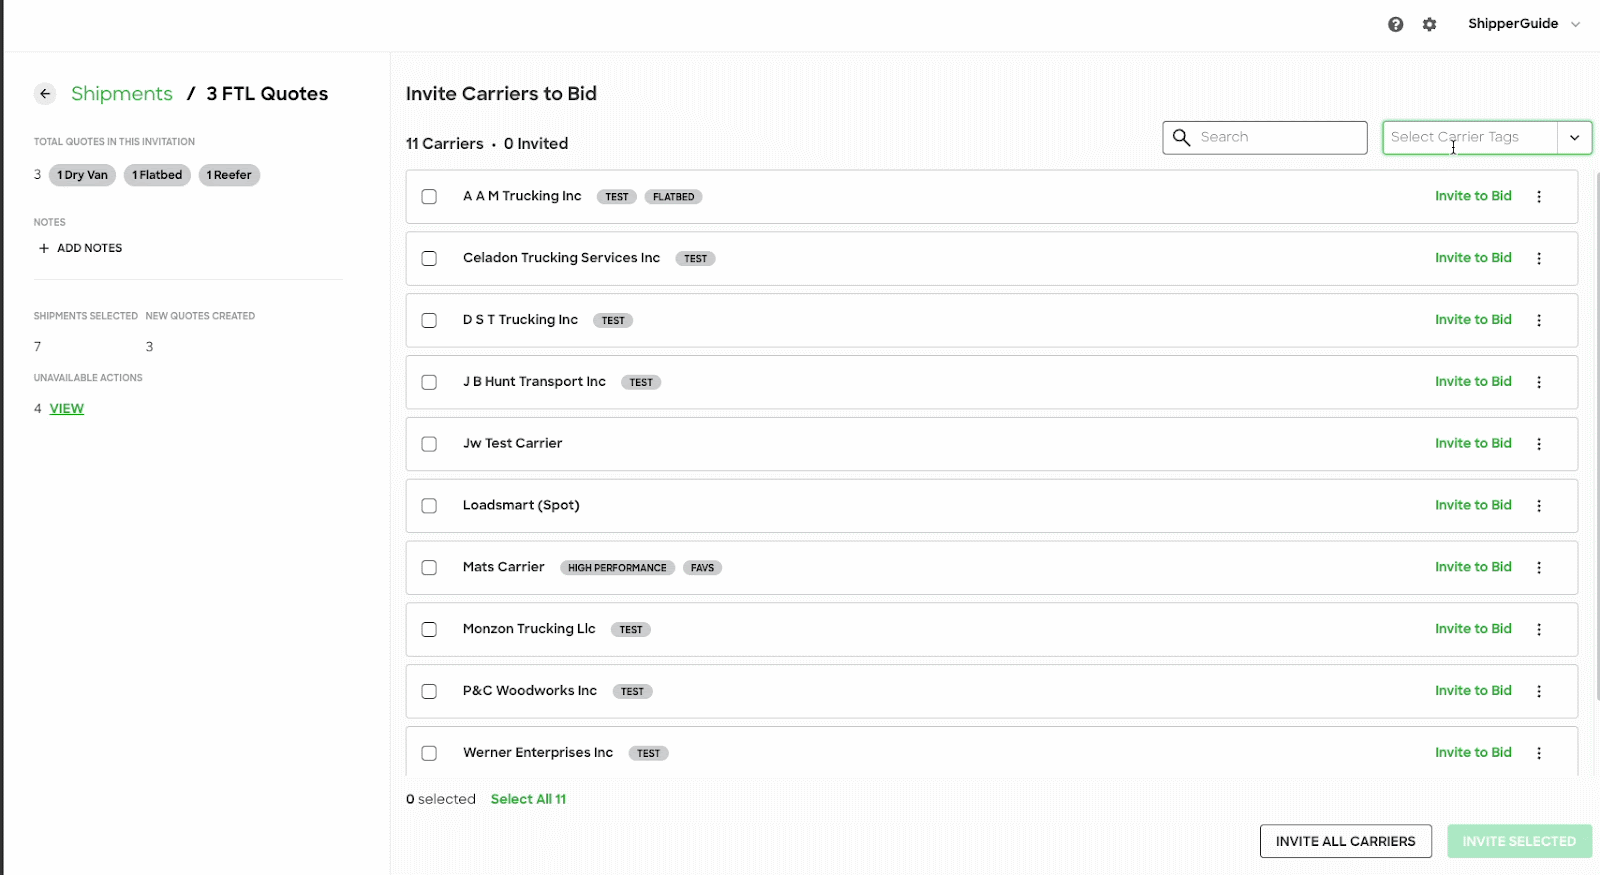Open the settings gear icon
The height and width of the screenshot is (875, 1600).
pos(1429,24)
